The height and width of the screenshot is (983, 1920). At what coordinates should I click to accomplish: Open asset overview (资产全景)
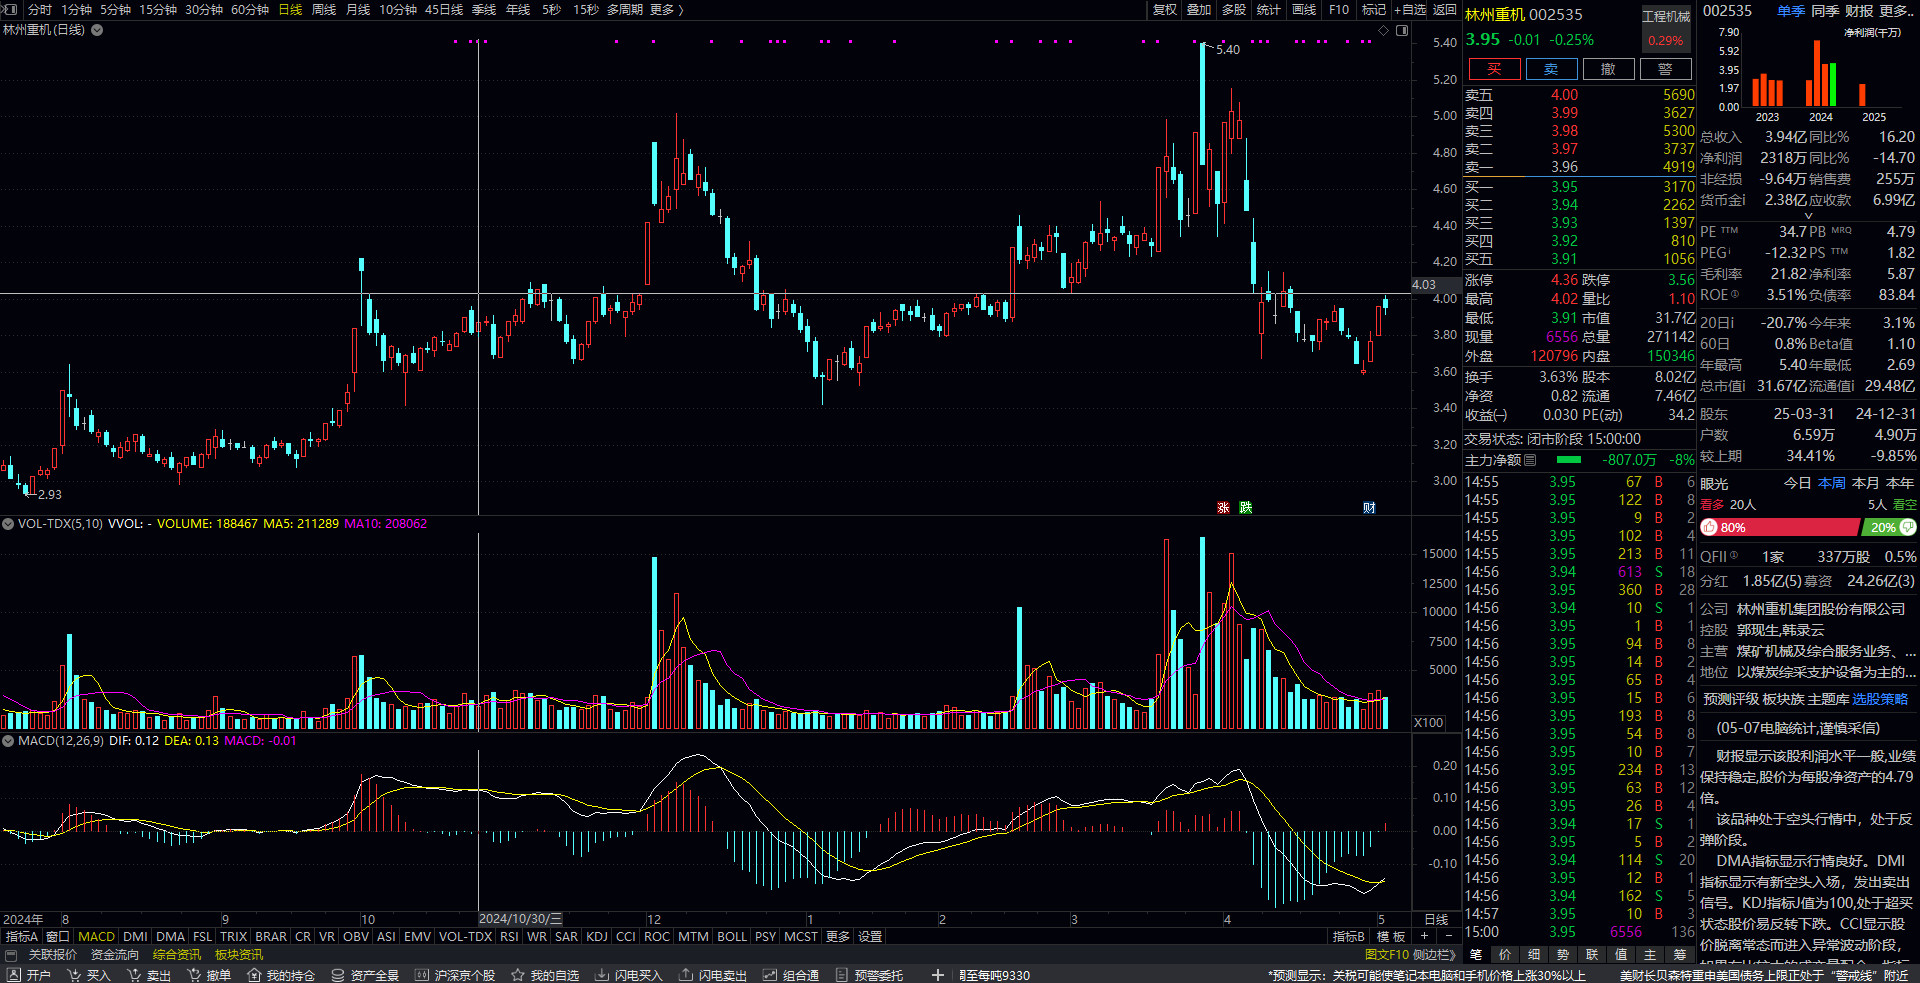click(x=365, y=975)
